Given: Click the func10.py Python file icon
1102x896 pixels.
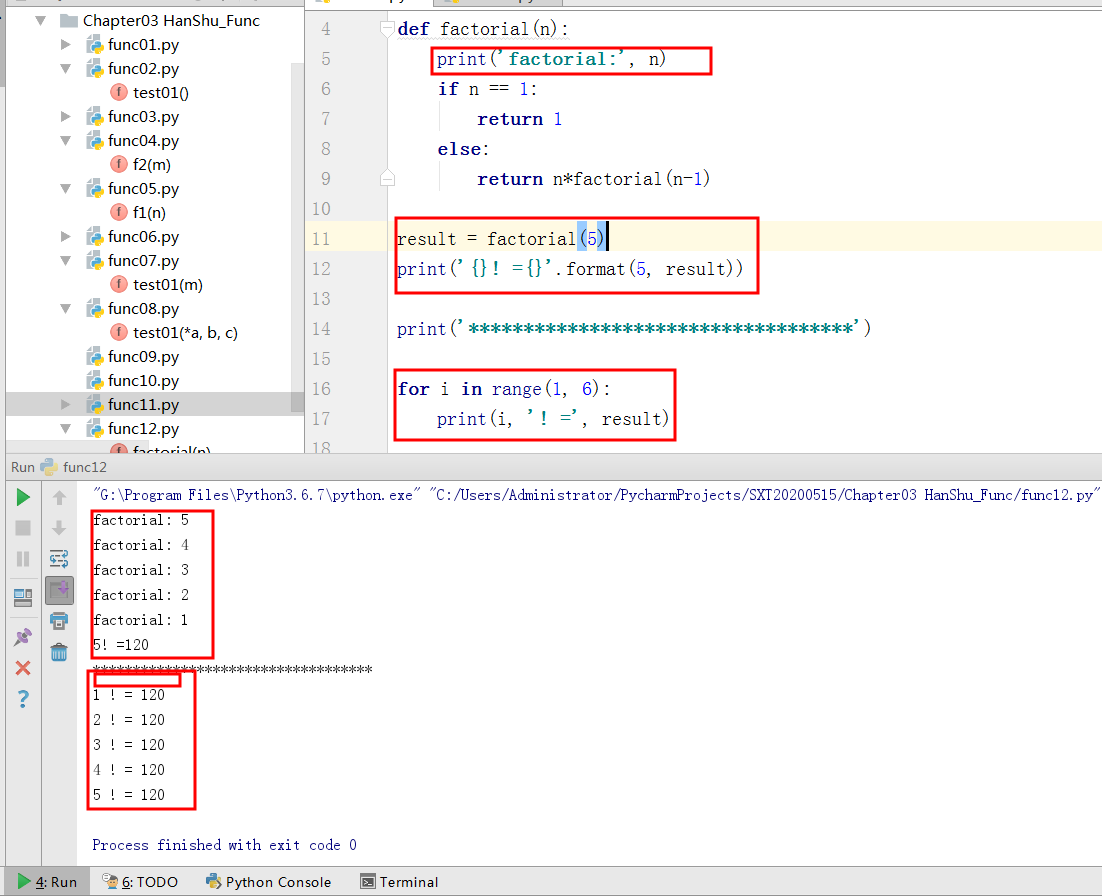Looking at the screenshot, I should click(95, 380).
